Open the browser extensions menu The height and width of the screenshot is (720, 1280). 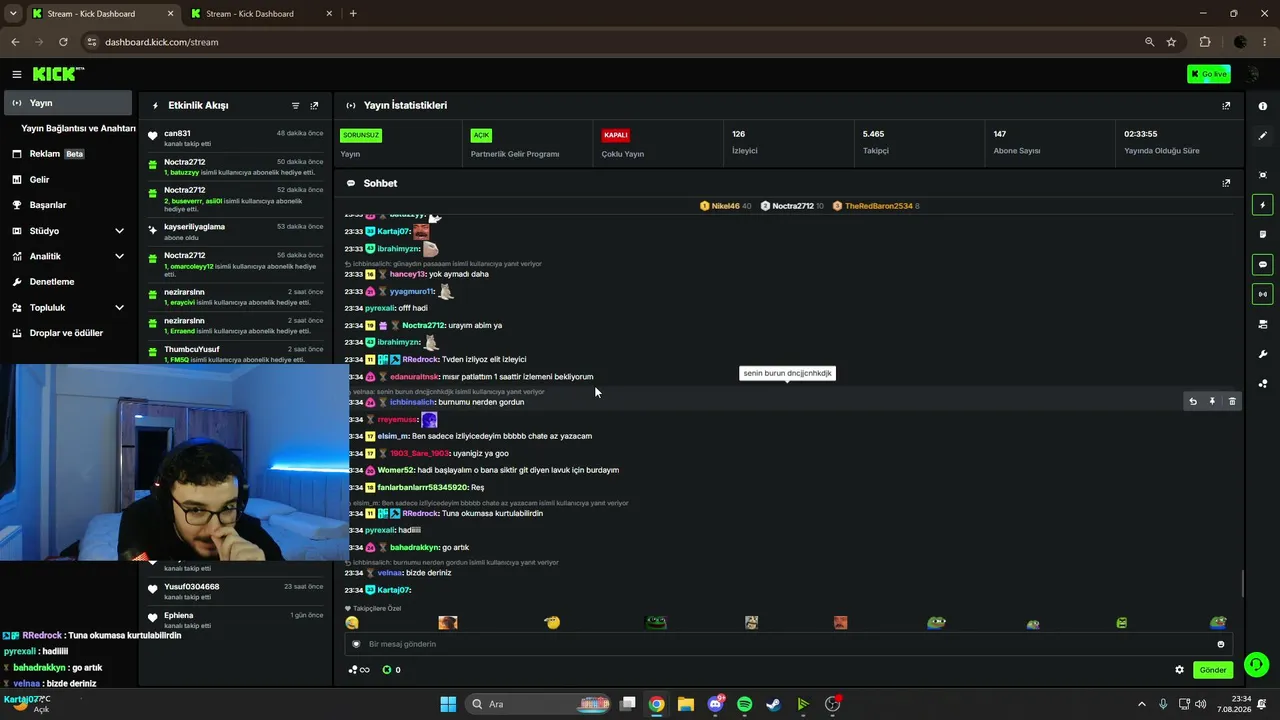(1204, 42)
